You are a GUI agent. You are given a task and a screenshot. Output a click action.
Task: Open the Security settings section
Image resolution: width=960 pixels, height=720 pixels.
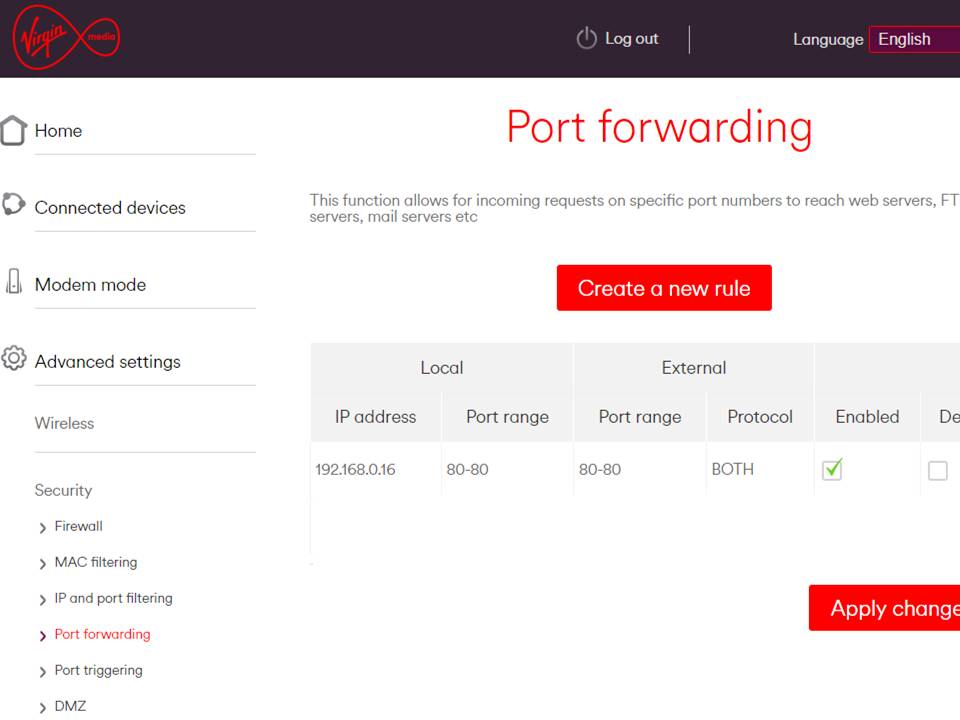pos(63,490)
